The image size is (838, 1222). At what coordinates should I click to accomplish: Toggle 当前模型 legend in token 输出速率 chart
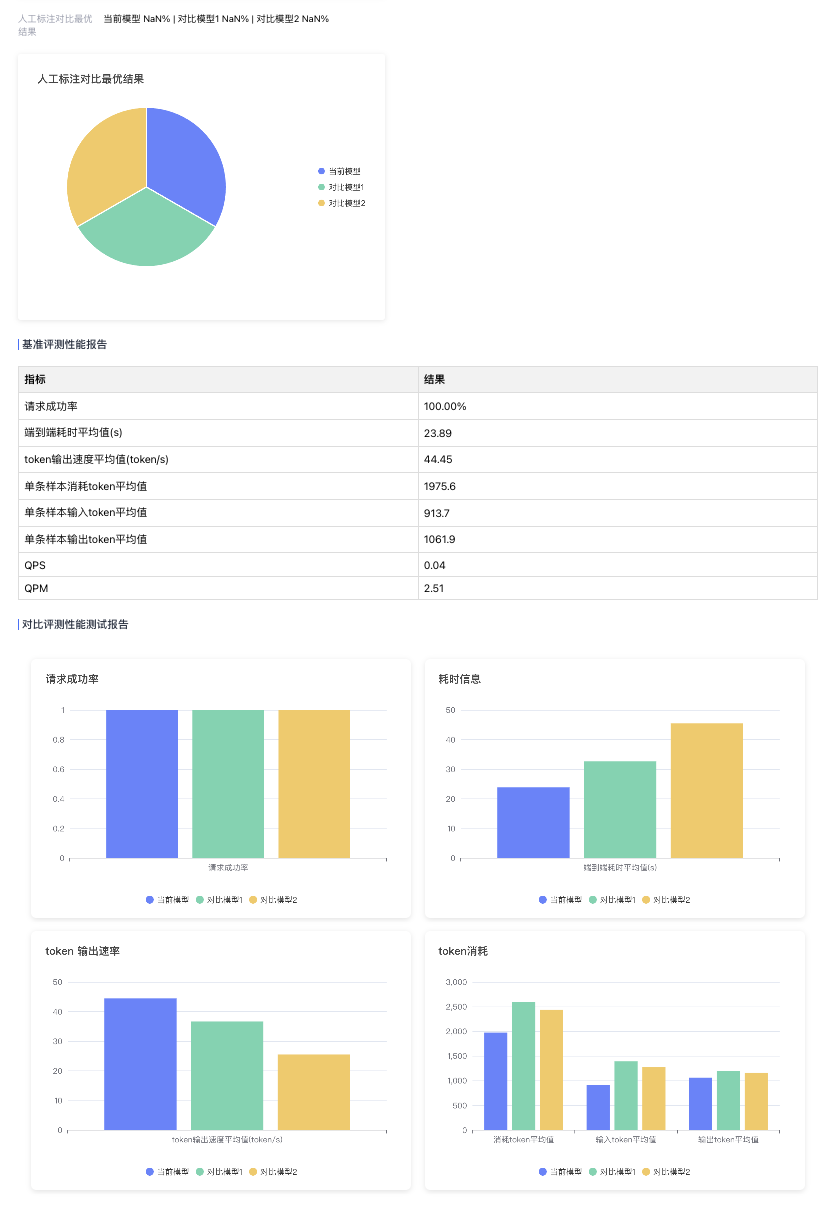[167, 1172]
